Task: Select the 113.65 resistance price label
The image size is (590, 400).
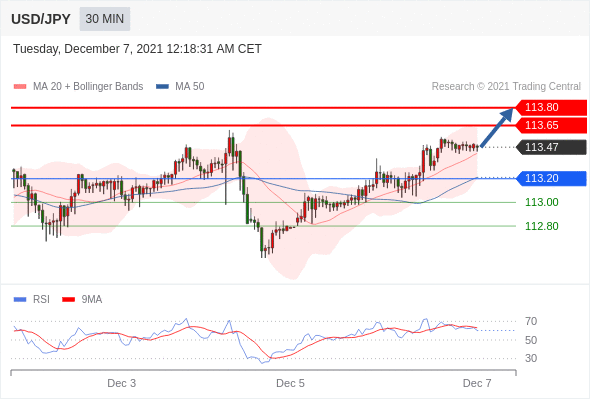Action: coord(551,125)
